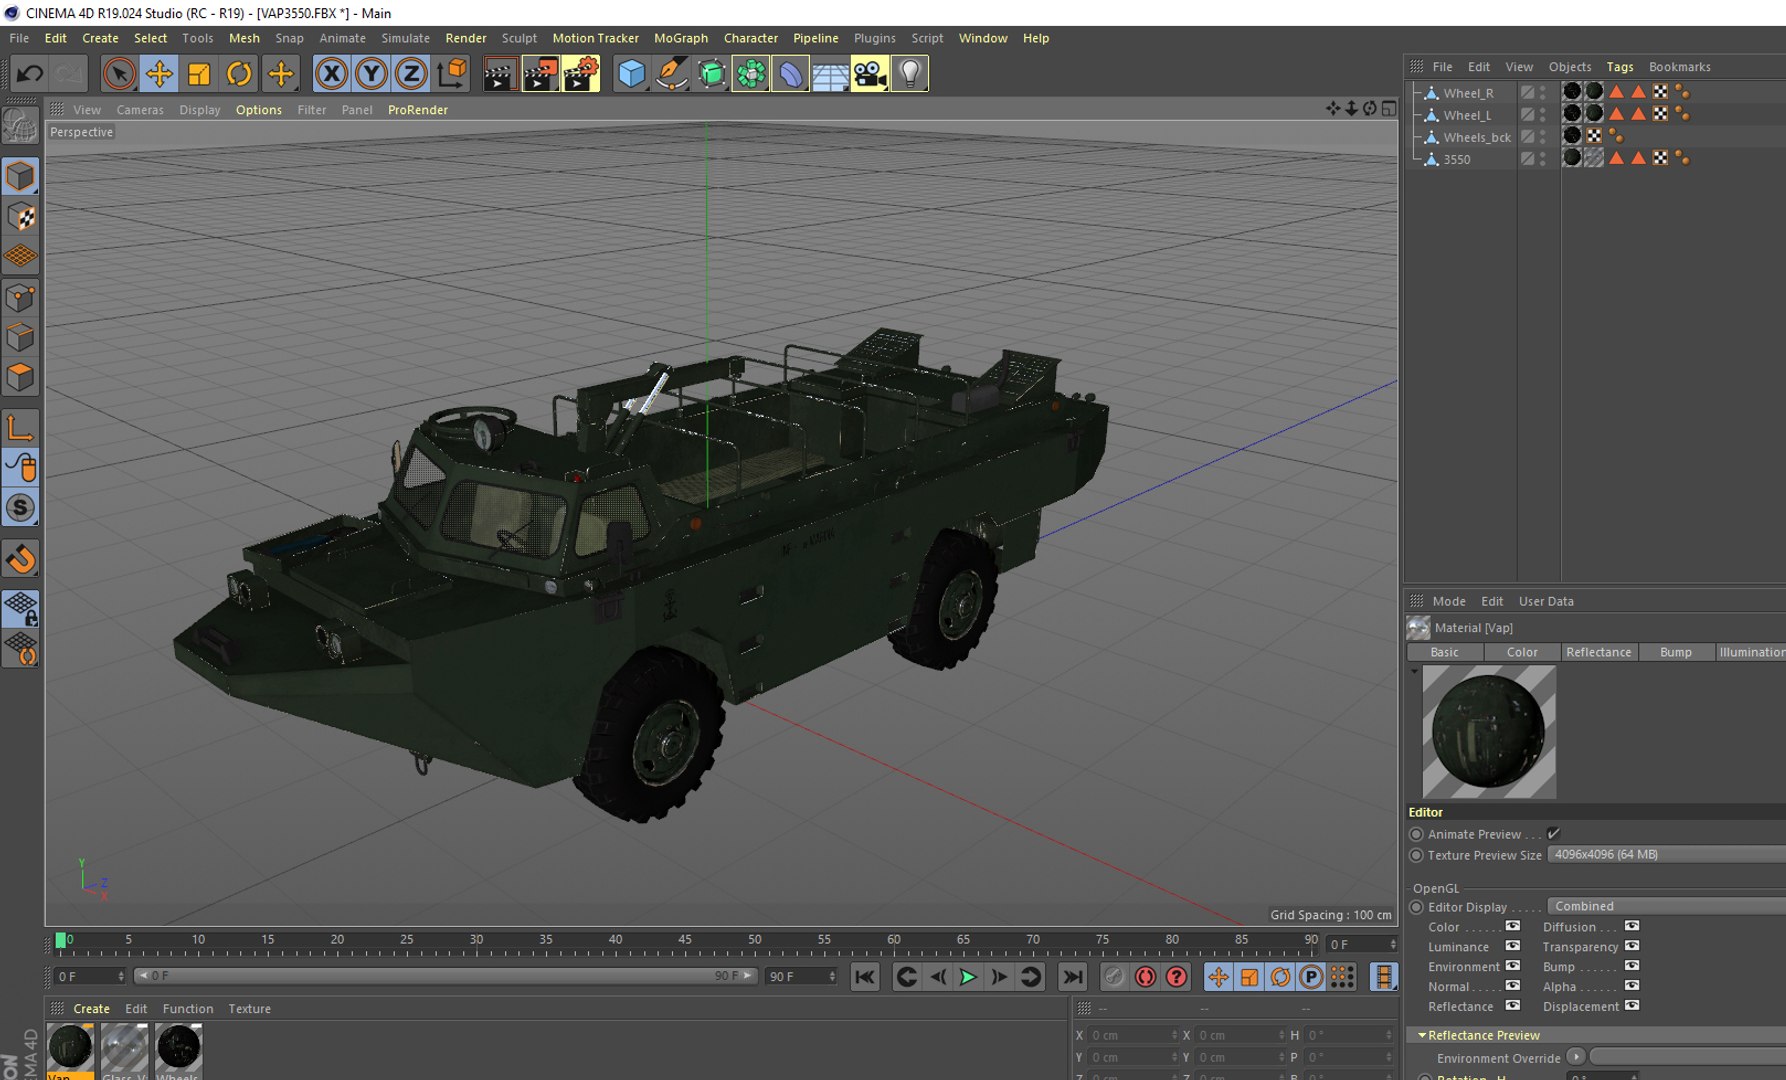Click the Viewport Solo S icon
Image resolution: width=1786 pixels, height=1080 pixels.
(21, 508)
